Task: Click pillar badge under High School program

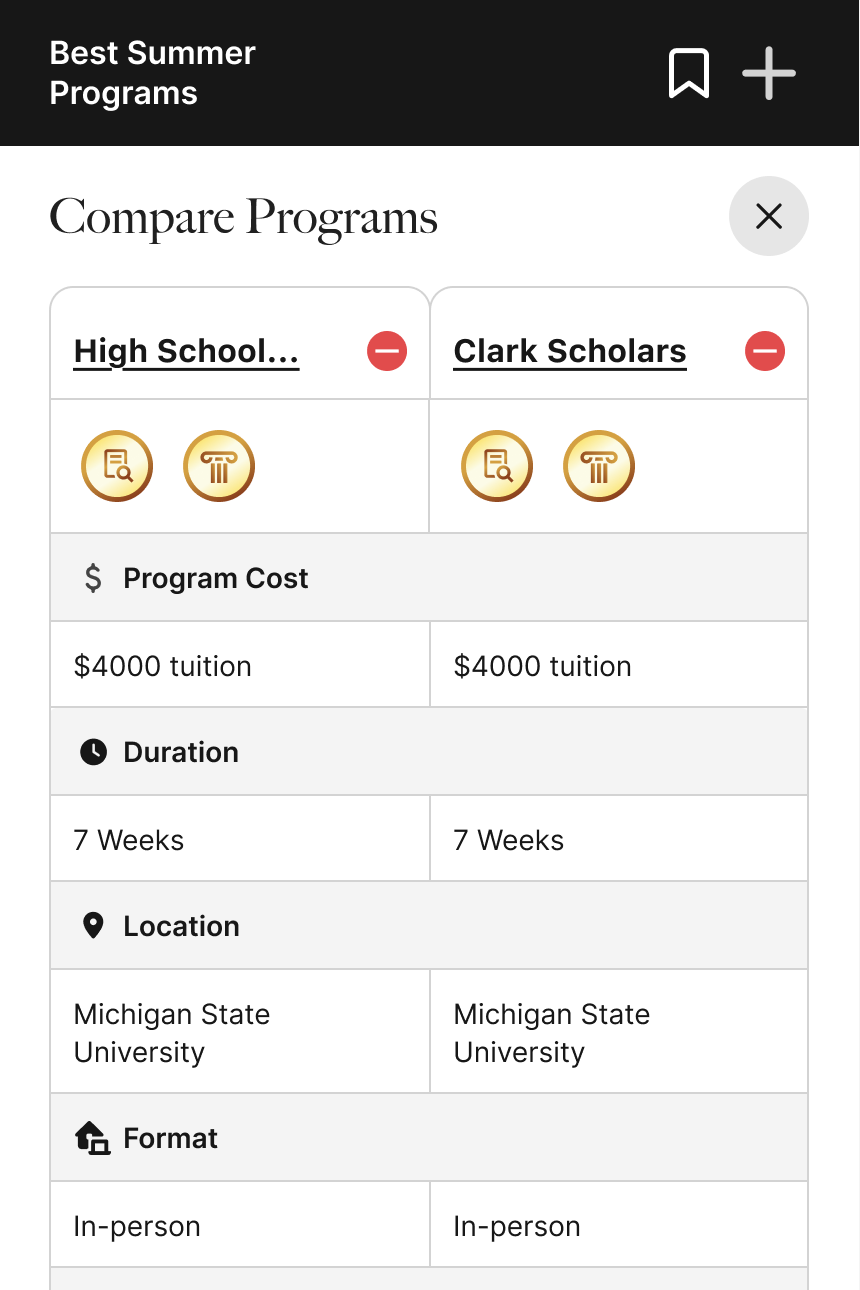Action: pos(219,466)
